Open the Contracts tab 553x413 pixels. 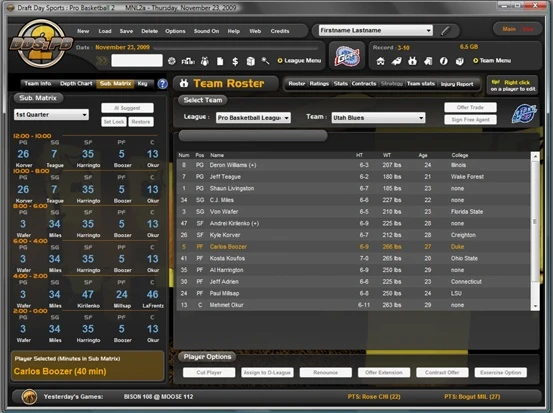[x=364, y=84]
